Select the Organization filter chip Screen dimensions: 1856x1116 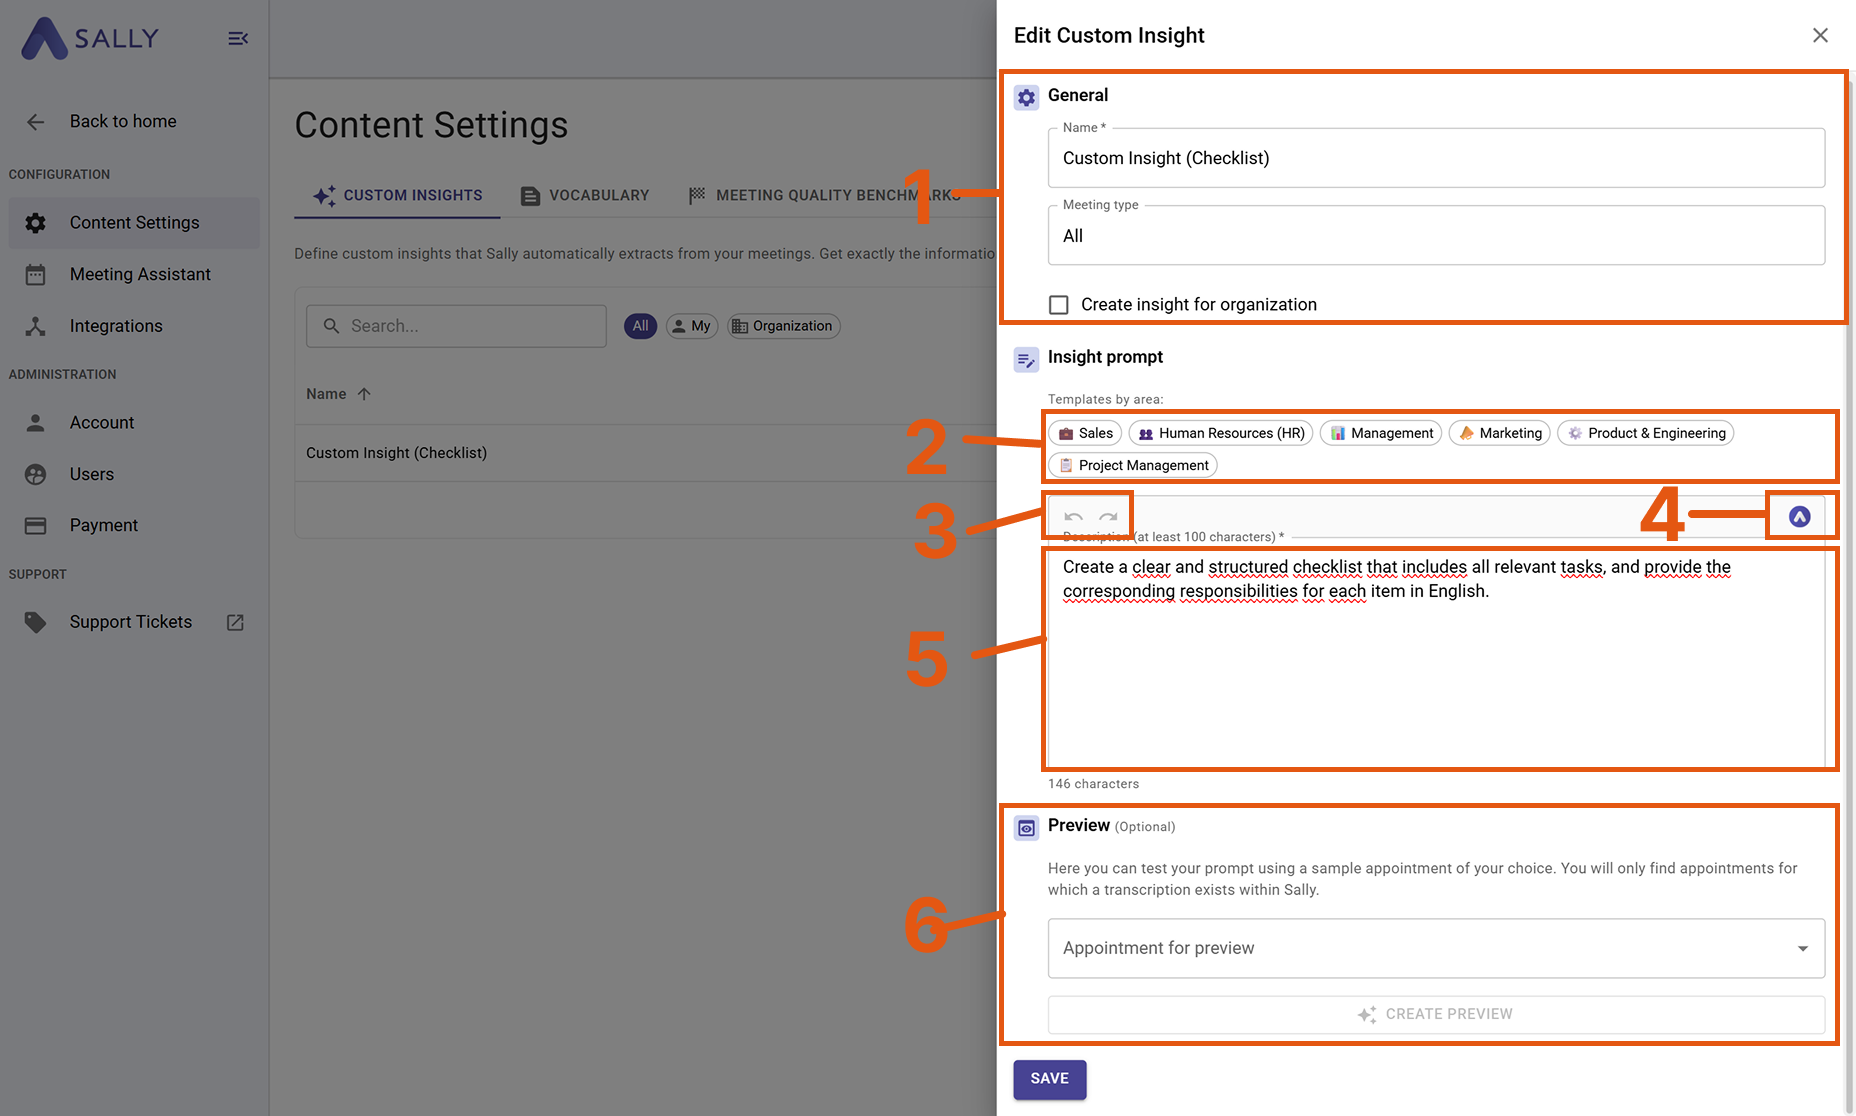pos(783,326)
